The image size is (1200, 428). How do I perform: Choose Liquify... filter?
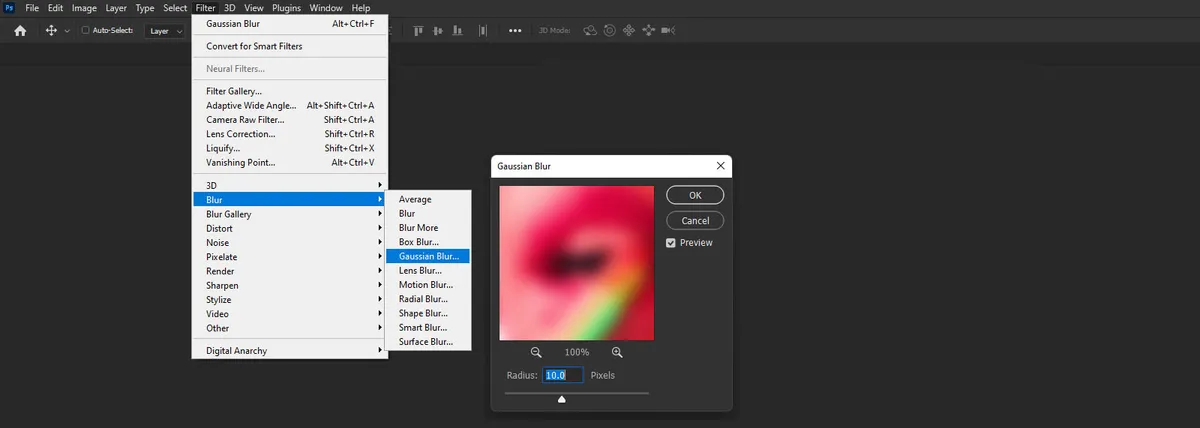pyautogui.click(x=290, y=148)
